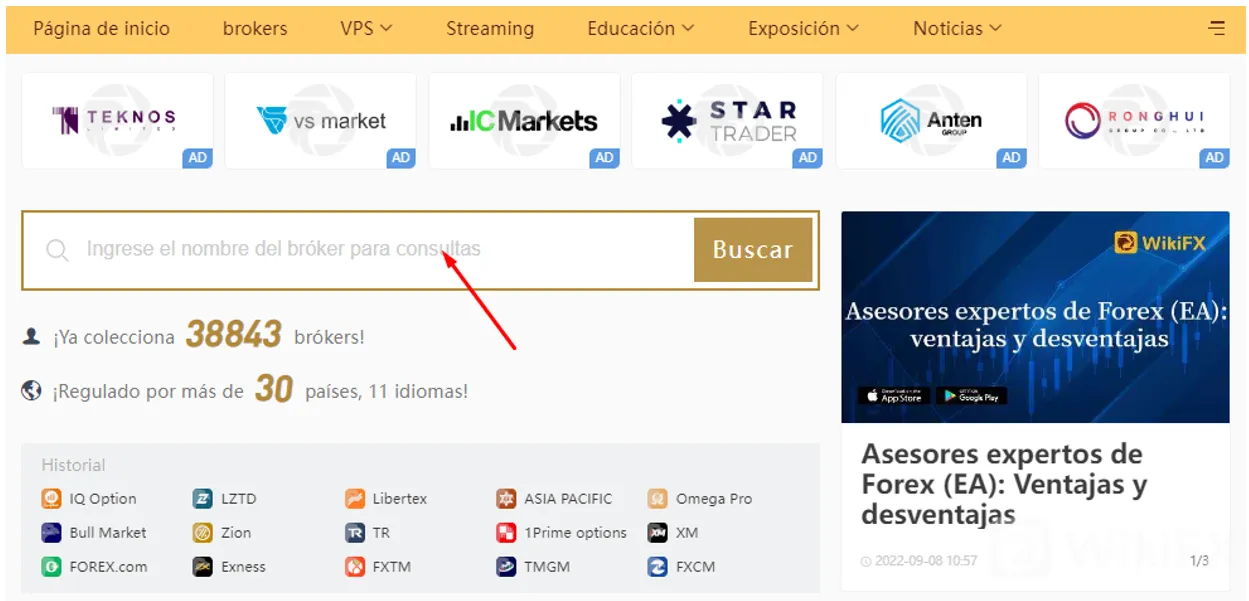
Task: Tap the Google Play download badge
Action: coord(971,396)
